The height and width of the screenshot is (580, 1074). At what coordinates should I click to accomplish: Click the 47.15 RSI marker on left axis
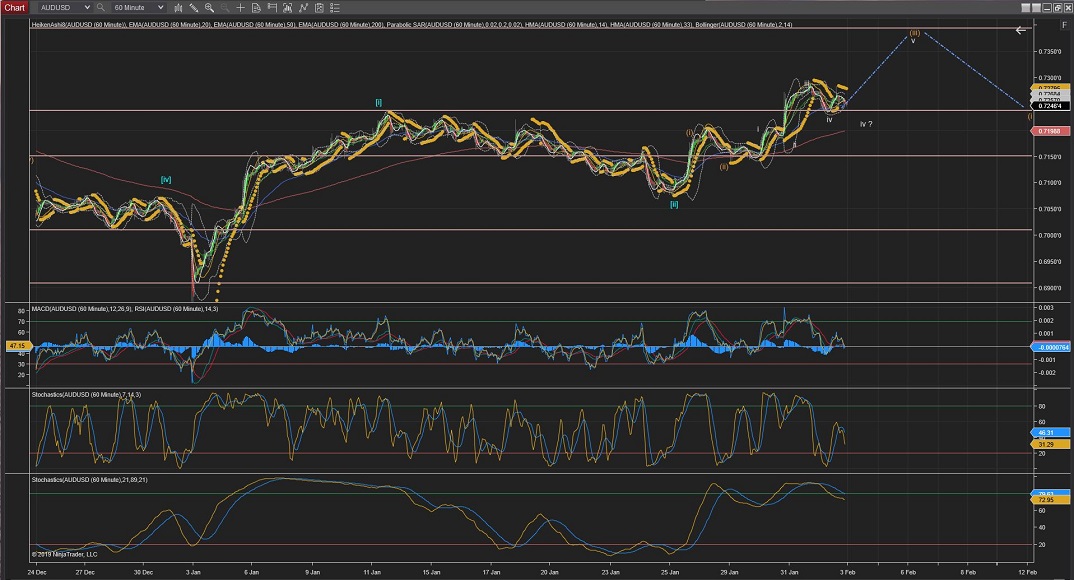[17, 346]
